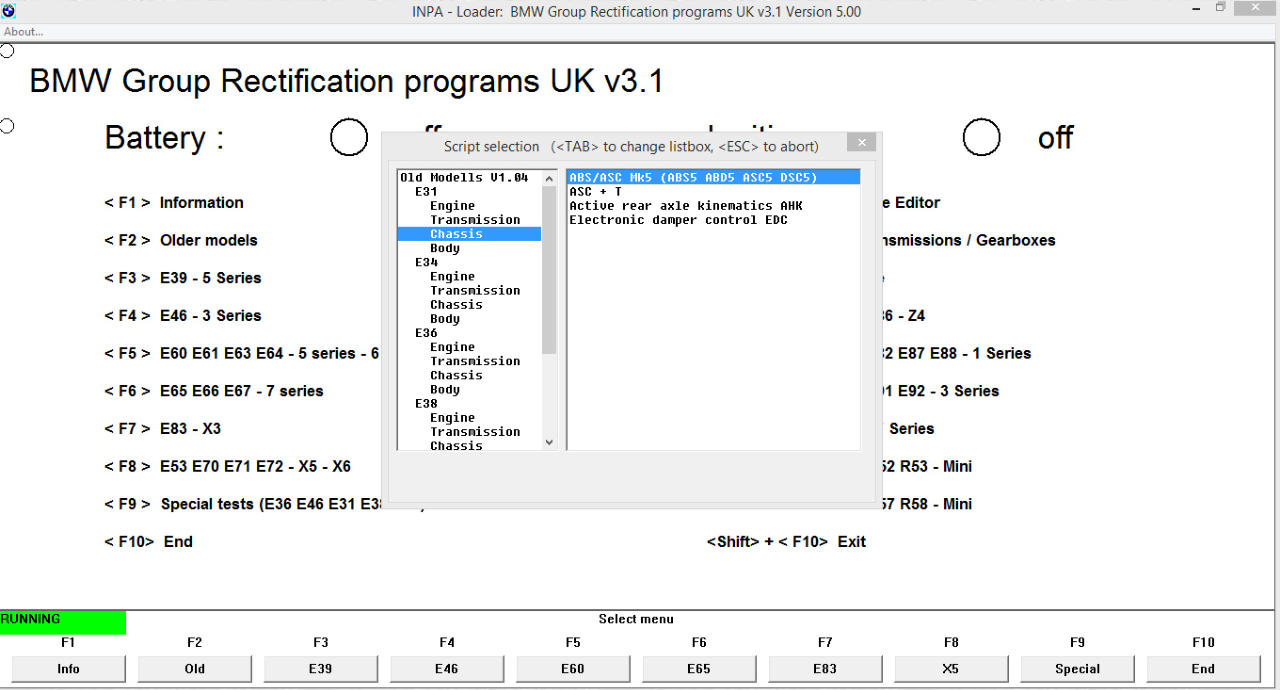Close the Script selection dialog
The width and height of the screenshot is (1280, 690).
point(861,143)
